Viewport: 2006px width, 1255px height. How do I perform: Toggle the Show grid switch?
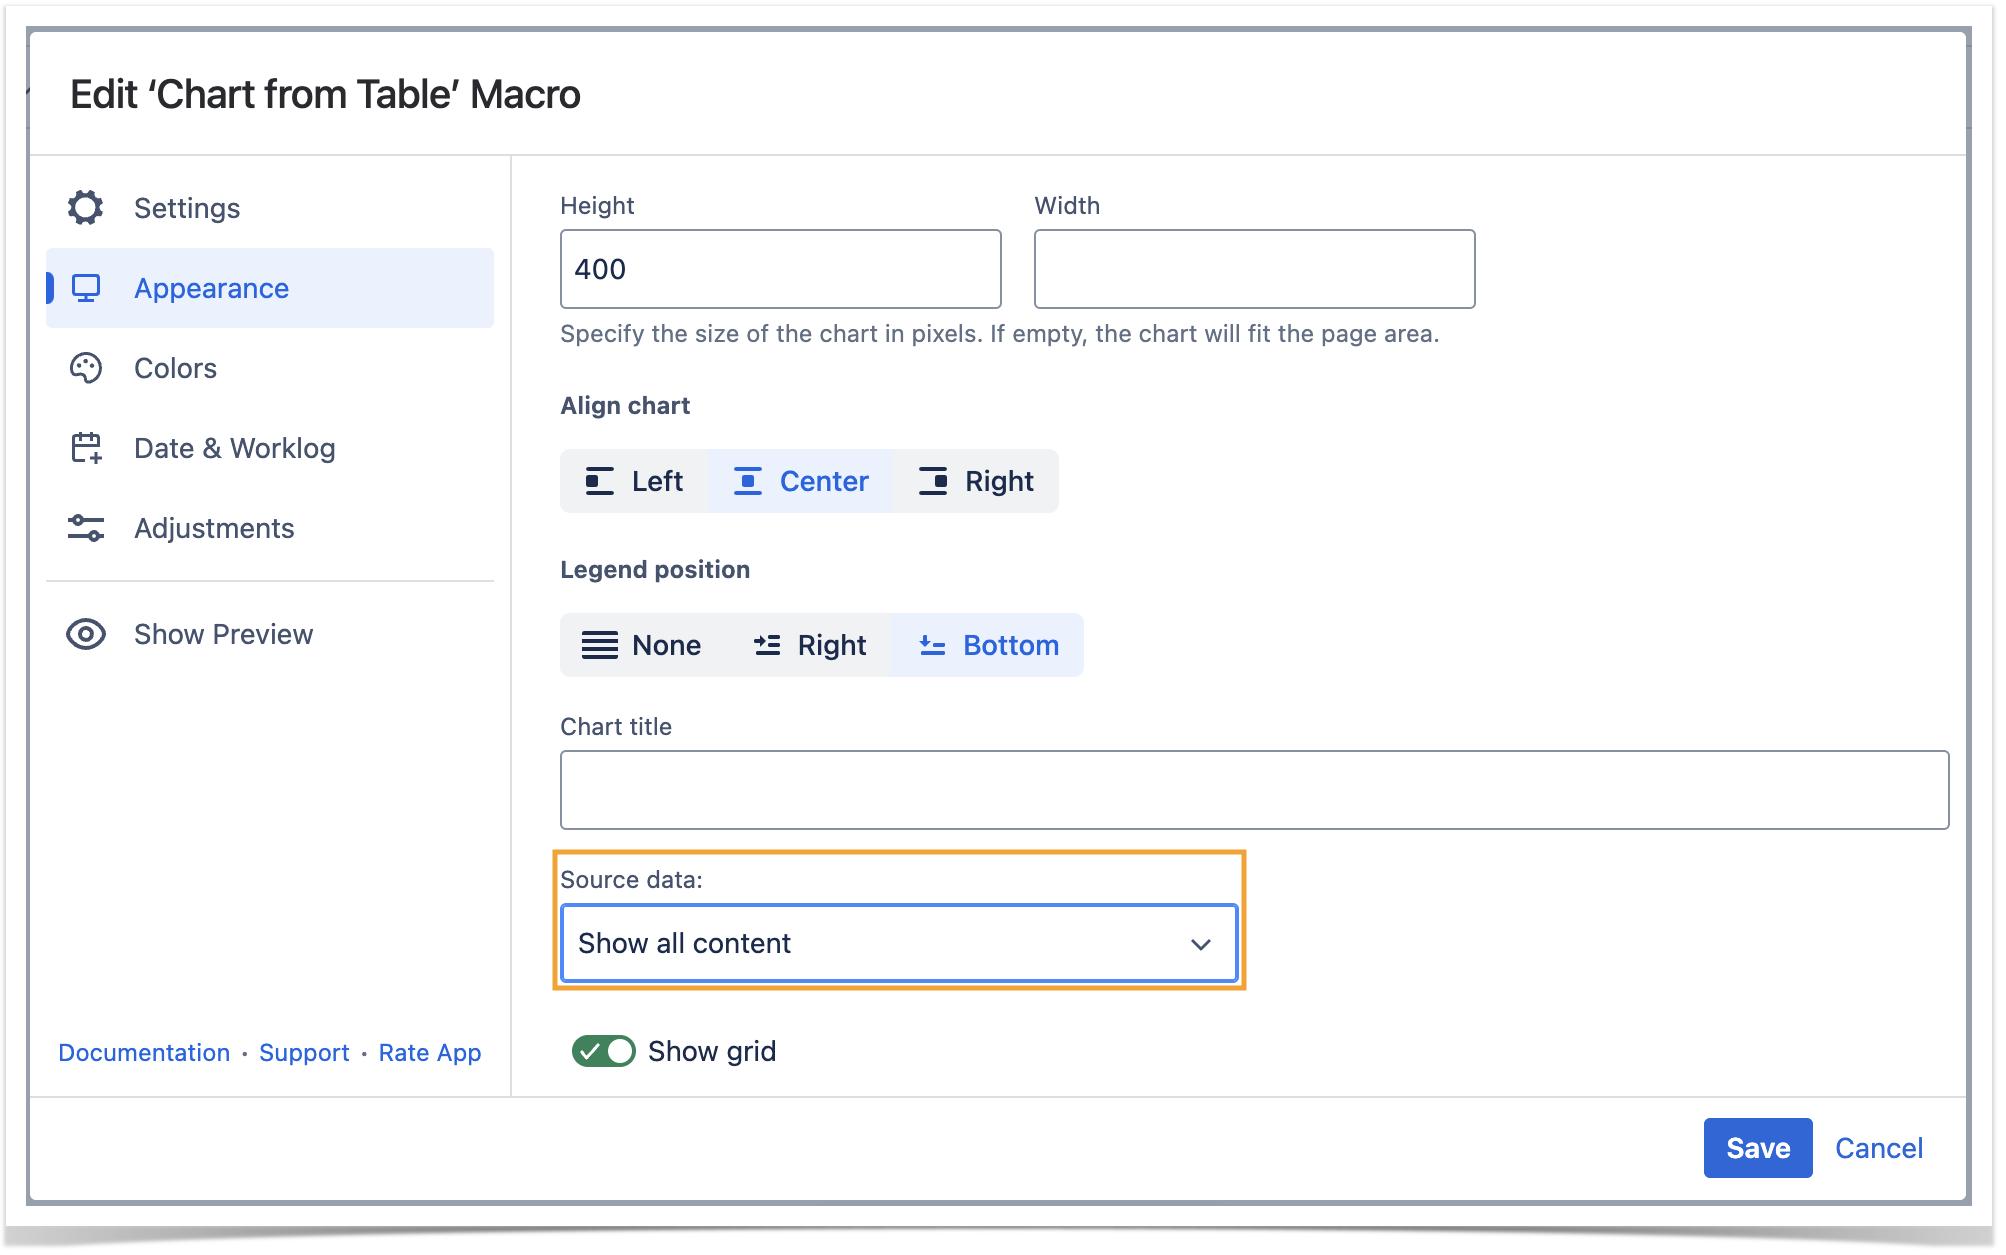(x=603, y=1051)
